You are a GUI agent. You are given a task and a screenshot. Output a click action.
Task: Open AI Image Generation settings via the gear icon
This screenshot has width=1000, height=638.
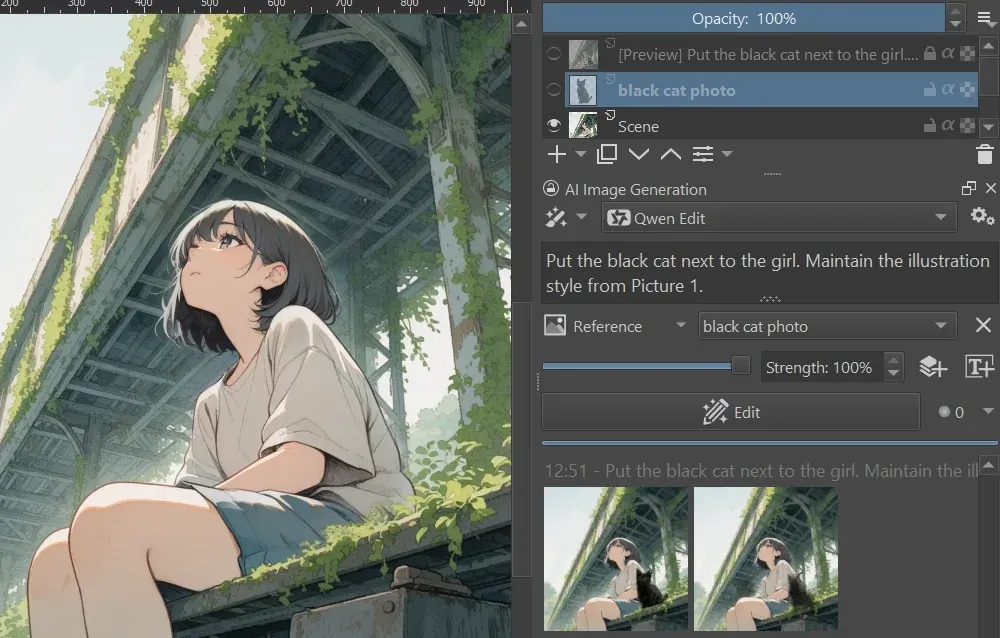click(983, 216)
